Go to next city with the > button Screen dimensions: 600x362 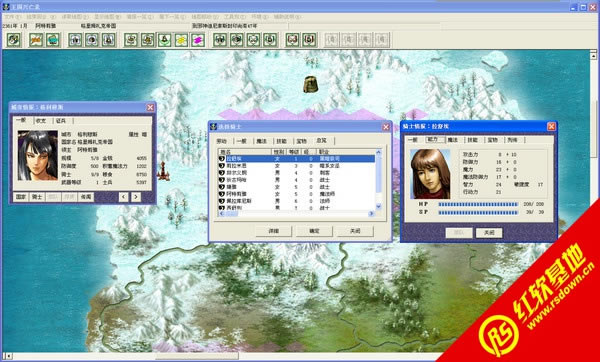[136, 197]
